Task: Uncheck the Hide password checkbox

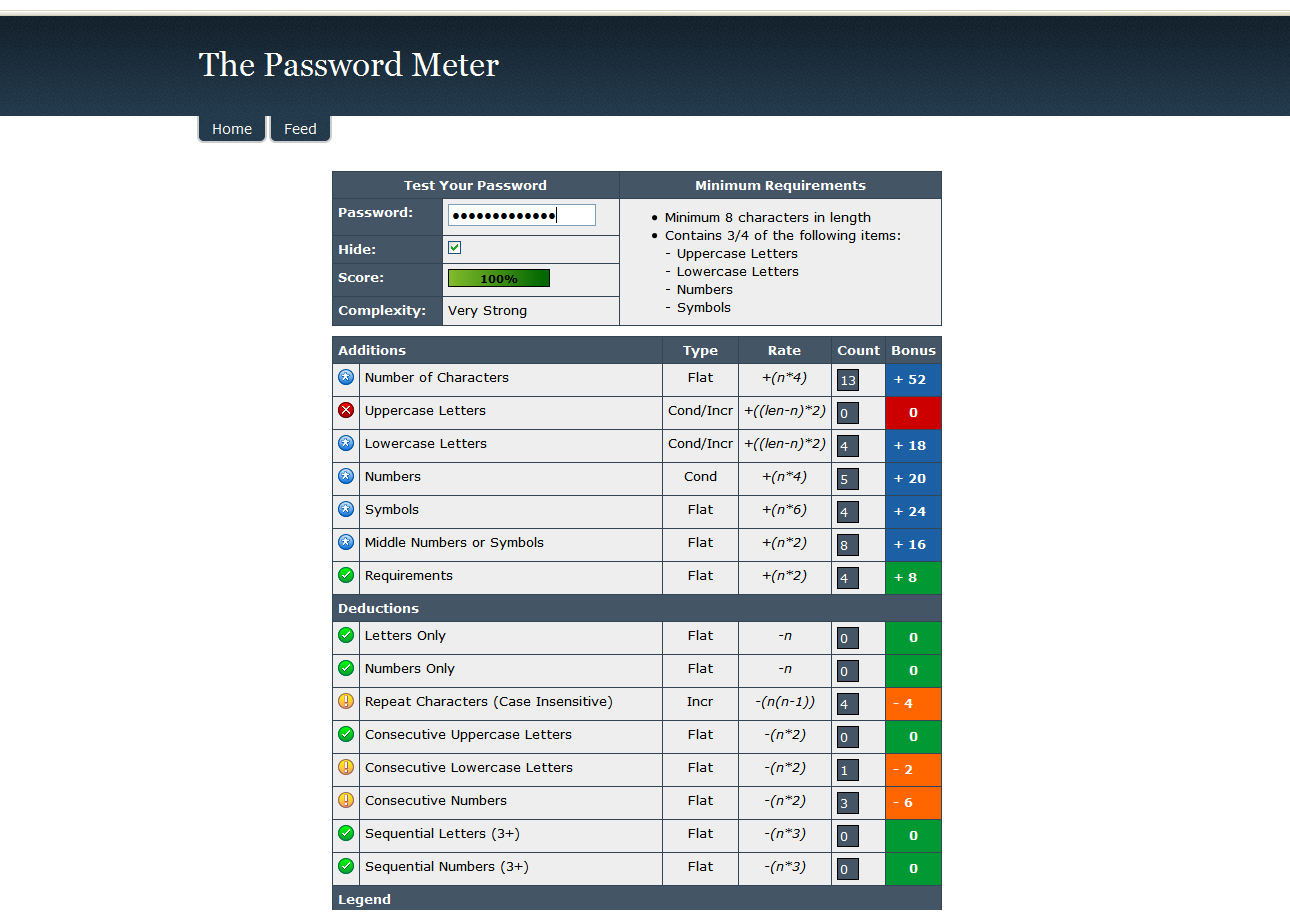Action: (455, 248)
